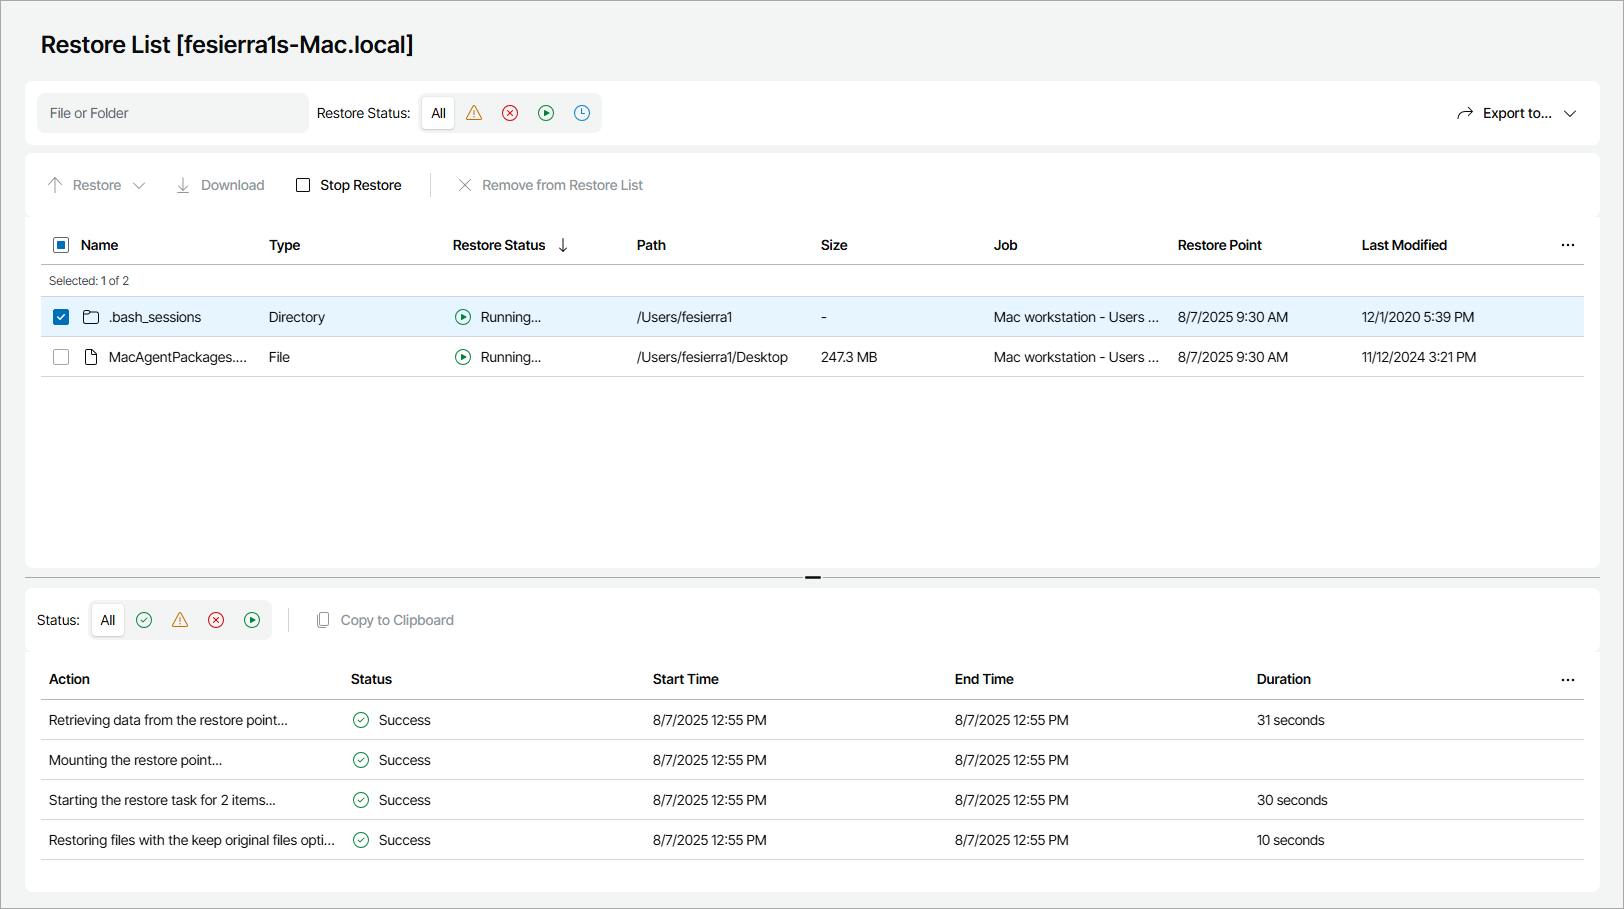1624x909 pixels.
Task: Select the All tab in action Status
Action: pos(108,620)
